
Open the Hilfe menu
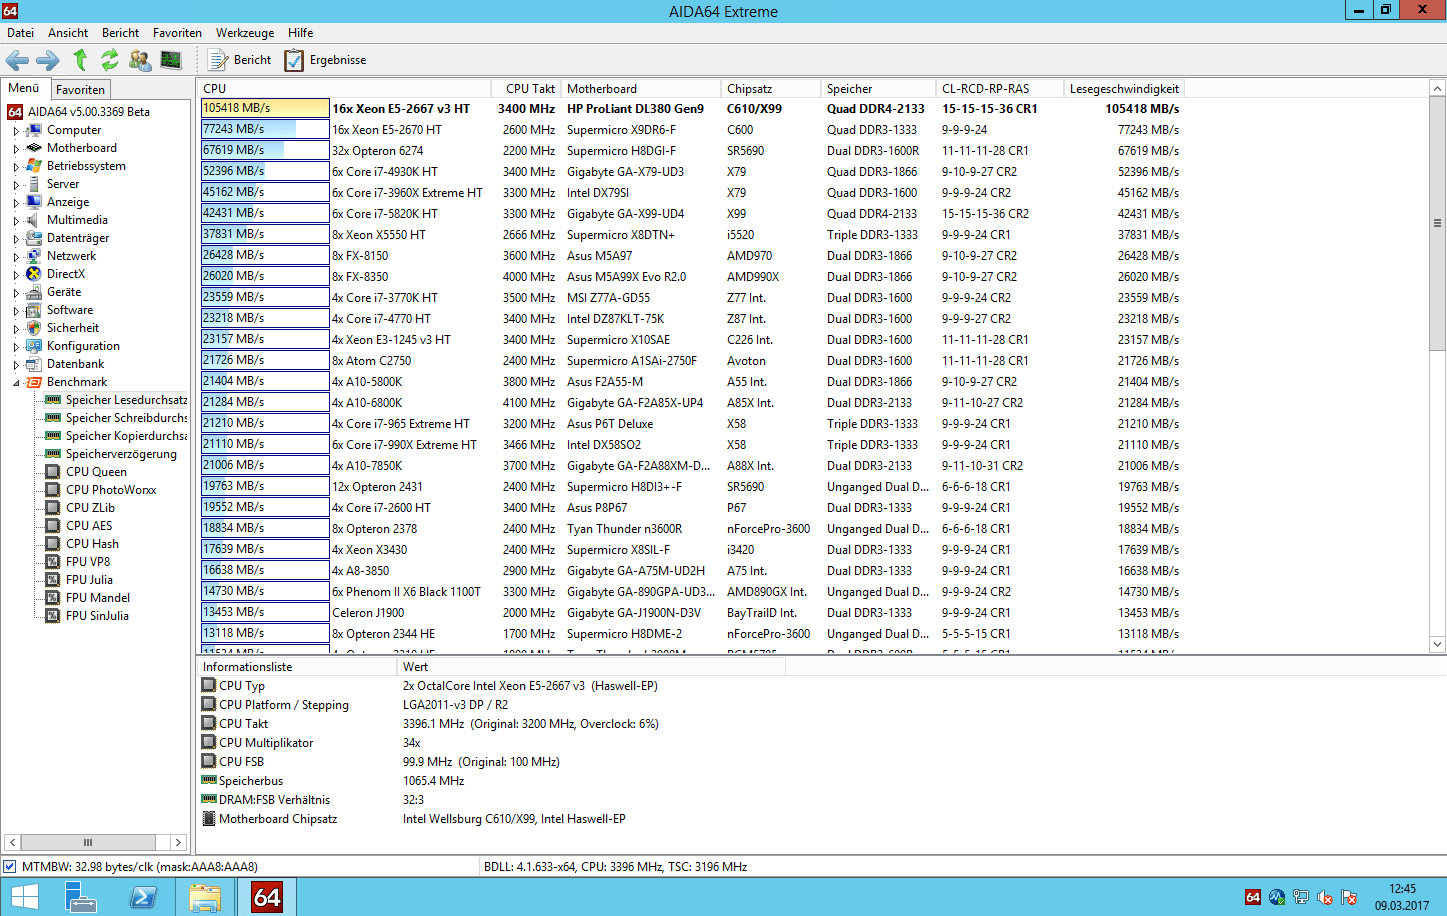point(301,33)
